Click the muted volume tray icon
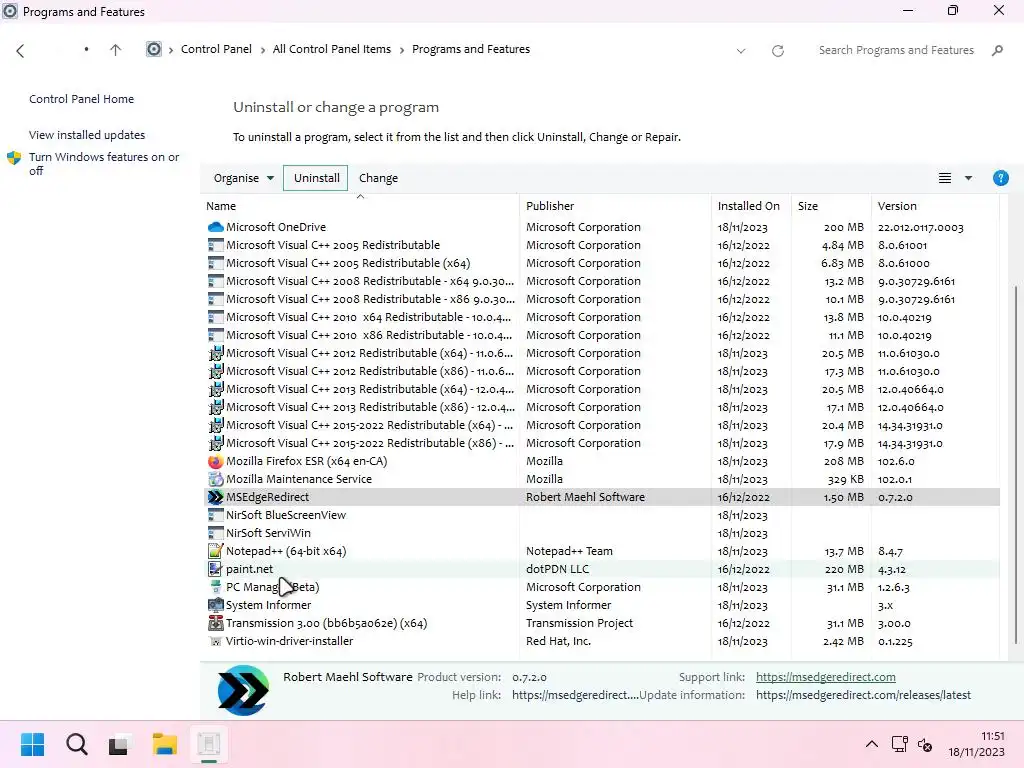 click(925, 744)
